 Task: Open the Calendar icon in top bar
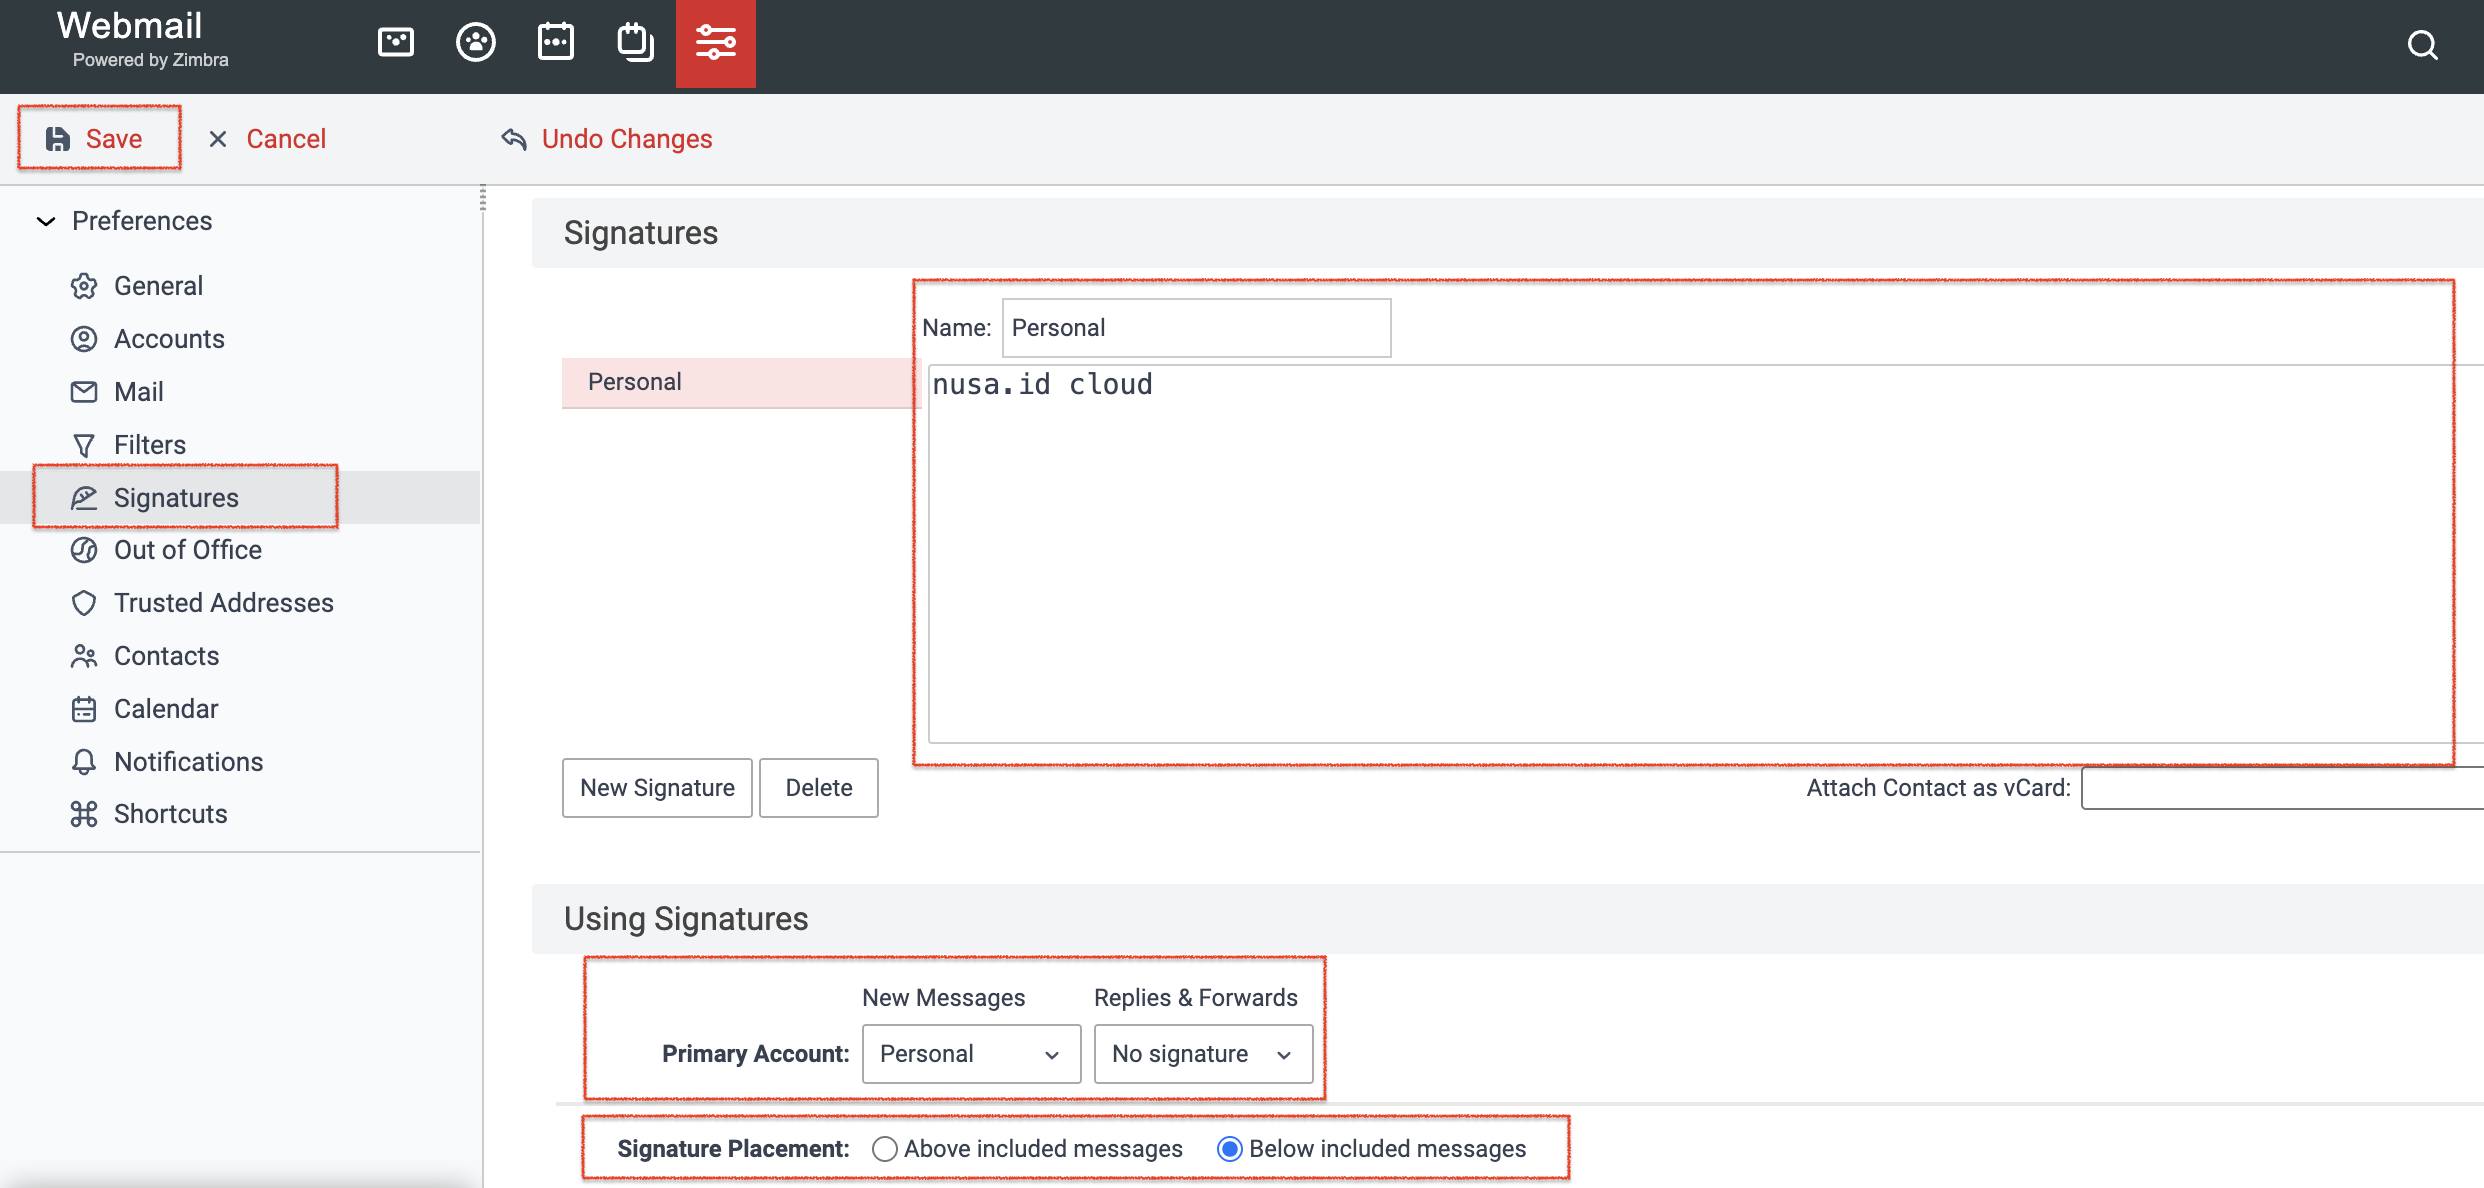556,43
